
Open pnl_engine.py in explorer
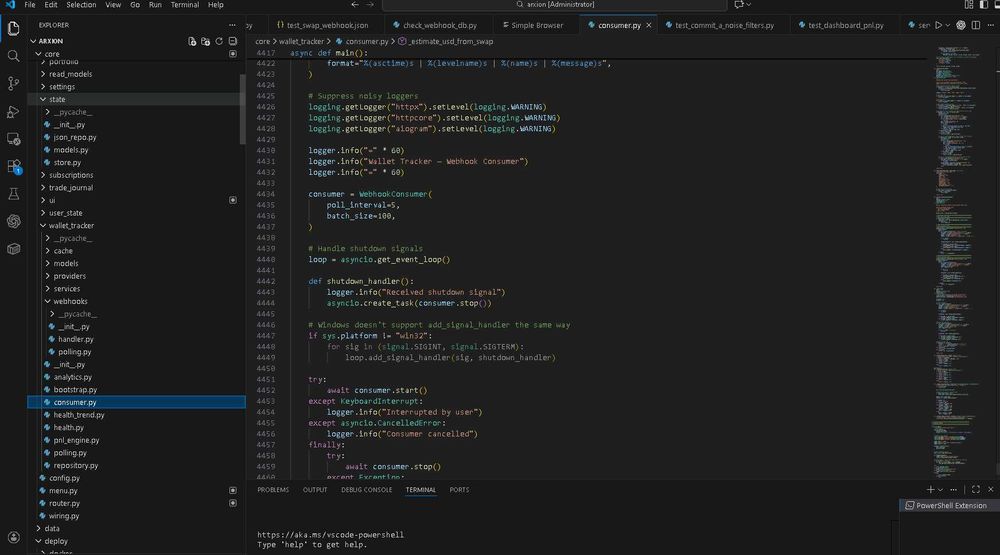tap(136, 440)
